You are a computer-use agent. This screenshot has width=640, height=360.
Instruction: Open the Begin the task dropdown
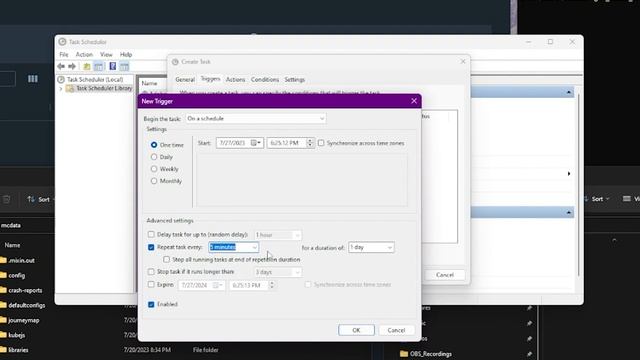pyautogui.click(x=256, y=118)
